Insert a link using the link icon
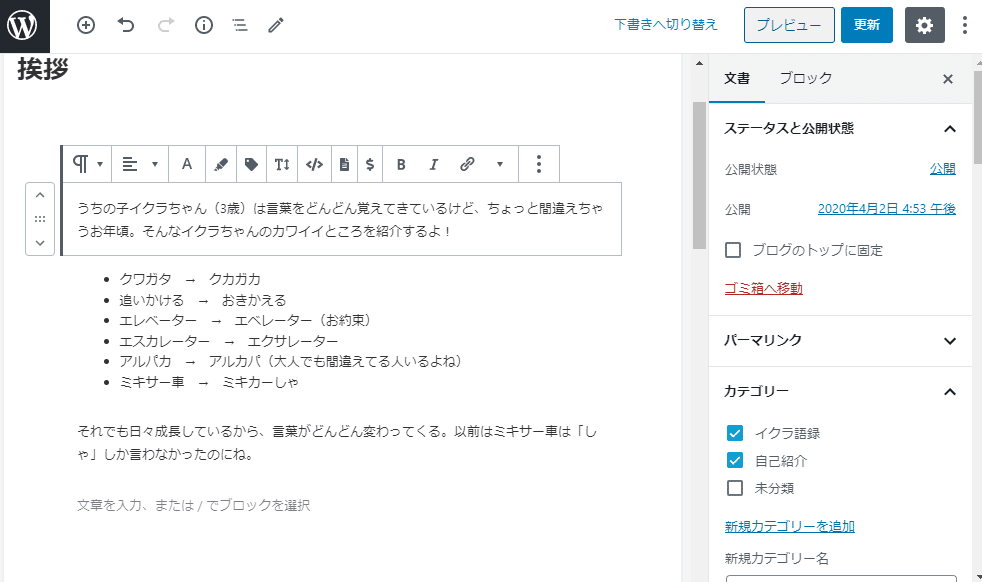The height and width of the screenshot is (582, 982). (x=466, y=163)
